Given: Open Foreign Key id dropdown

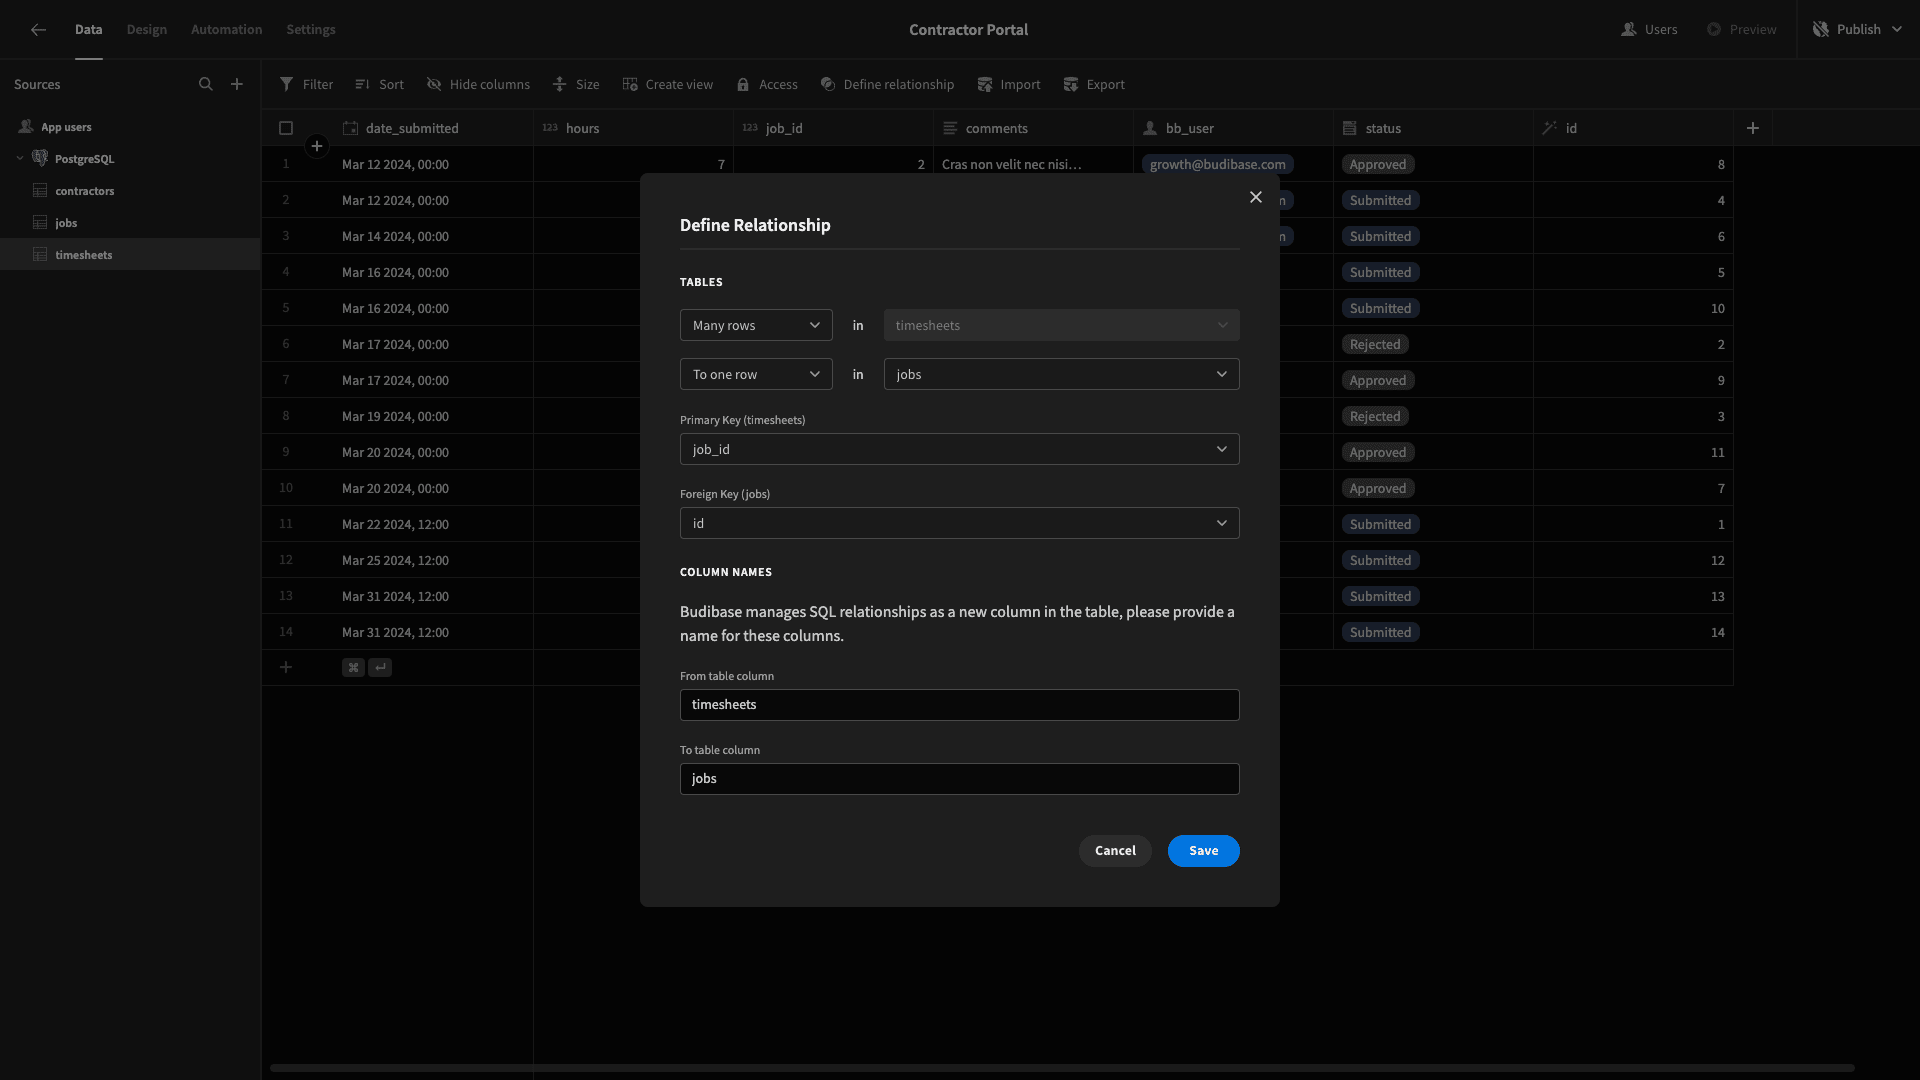Looking at the screenshot, I should tap(960, 523).
